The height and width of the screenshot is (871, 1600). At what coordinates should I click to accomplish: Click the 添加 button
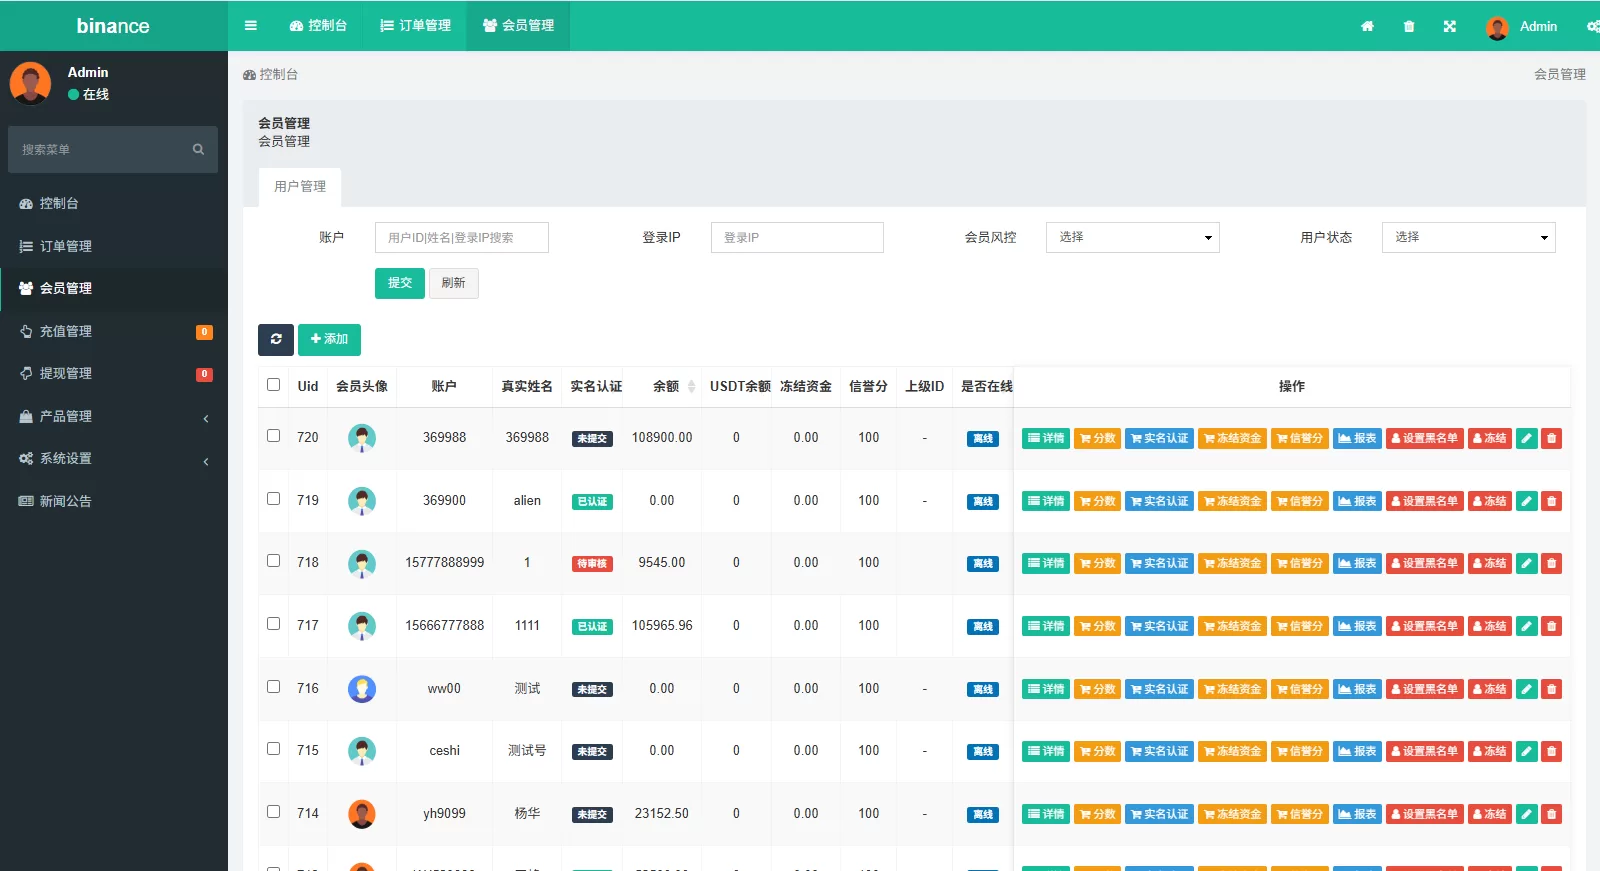click(329, 340)
